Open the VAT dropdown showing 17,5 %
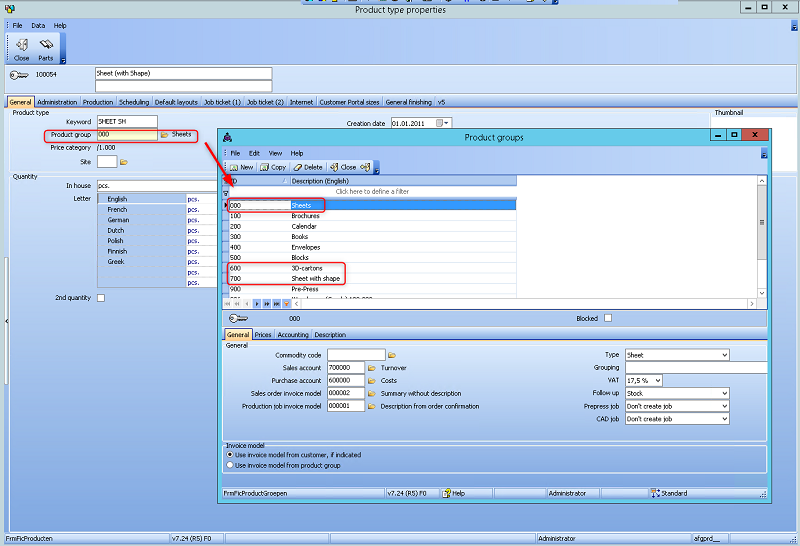 pos(658,381)
